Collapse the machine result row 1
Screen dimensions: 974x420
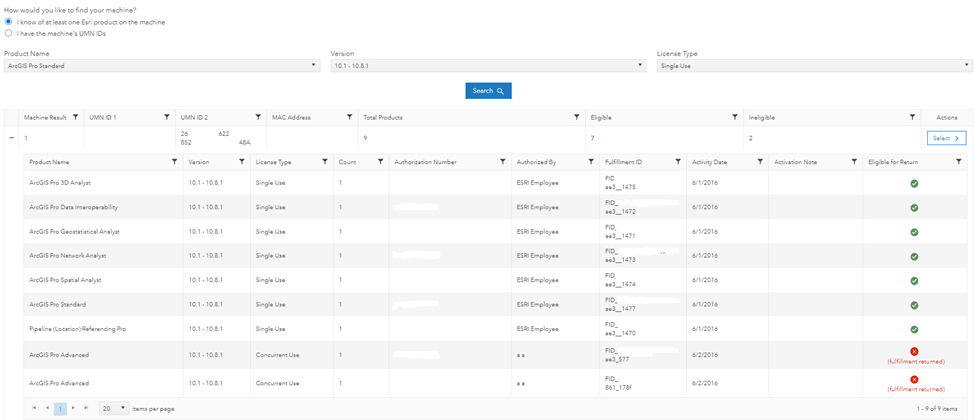11,138
